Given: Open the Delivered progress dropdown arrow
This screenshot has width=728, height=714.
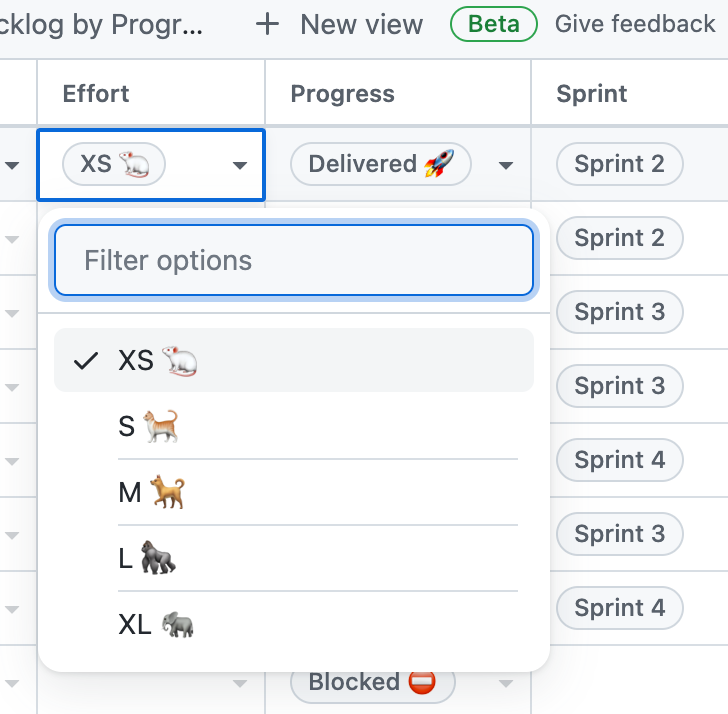Looking at the screenshot, I should click(x=506, y=165).
